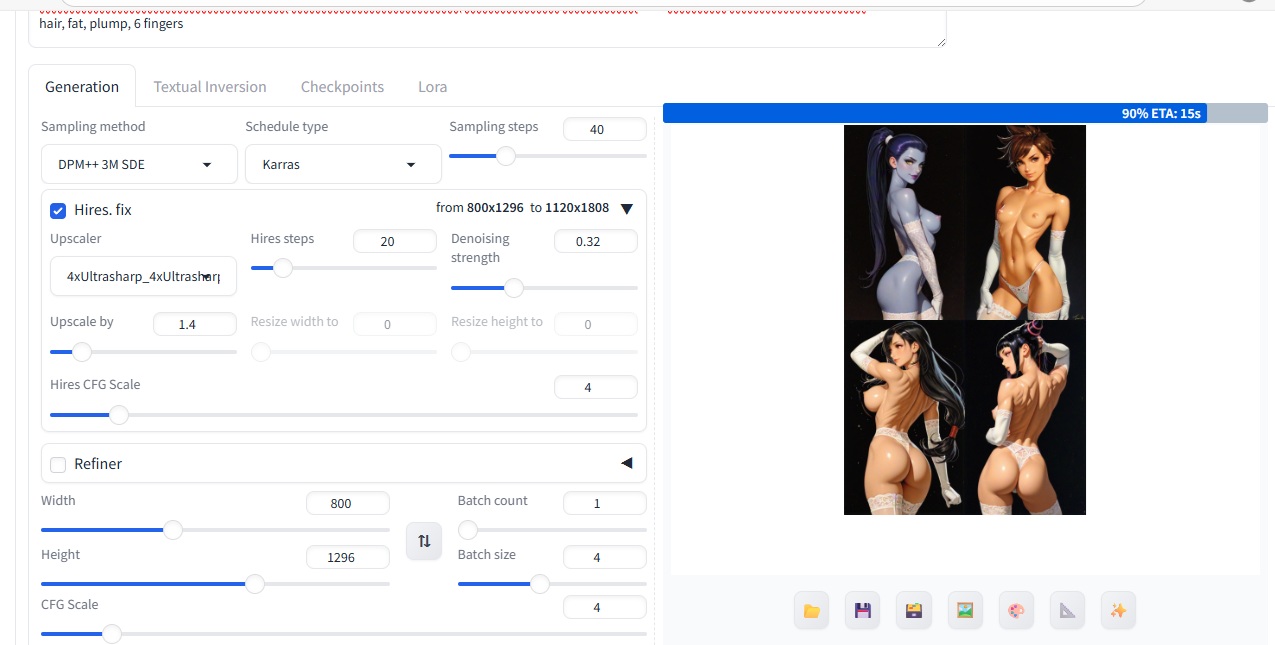1275x645 pixels.
Task: Open the images output folder icon
Action: coord(811,610)
